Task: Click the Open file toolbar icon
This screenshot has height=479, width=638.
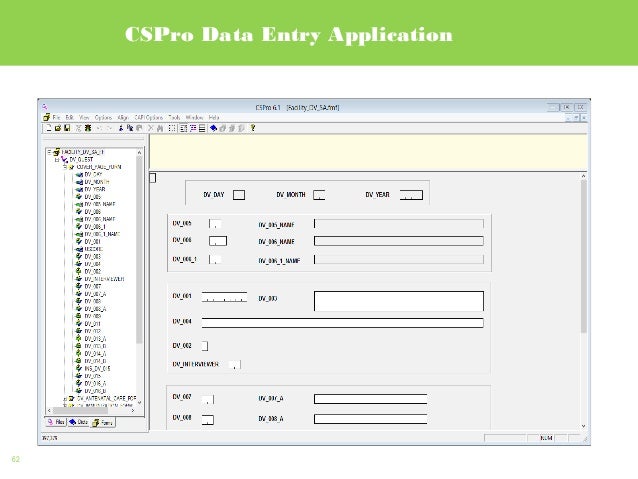Action: click(x=58, y=128)
